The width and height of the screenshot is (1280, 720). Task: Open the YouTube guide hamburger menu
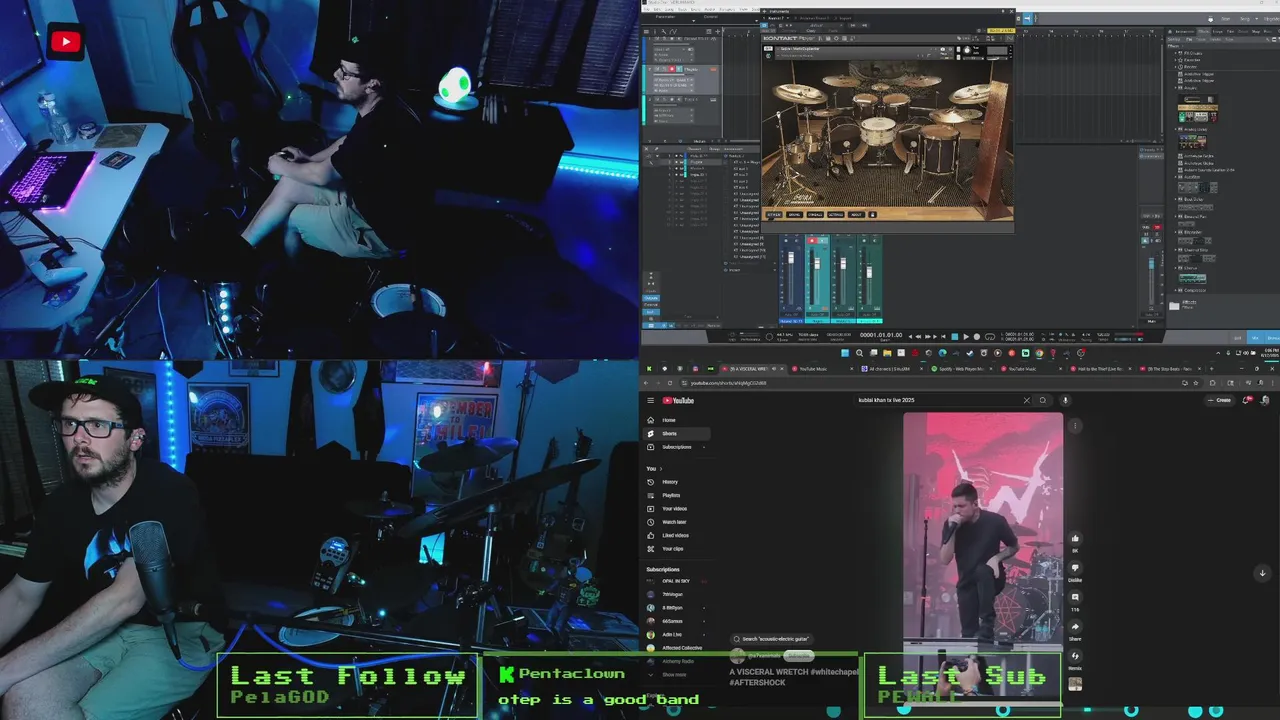pyautogui.click(x=650, y=400)
